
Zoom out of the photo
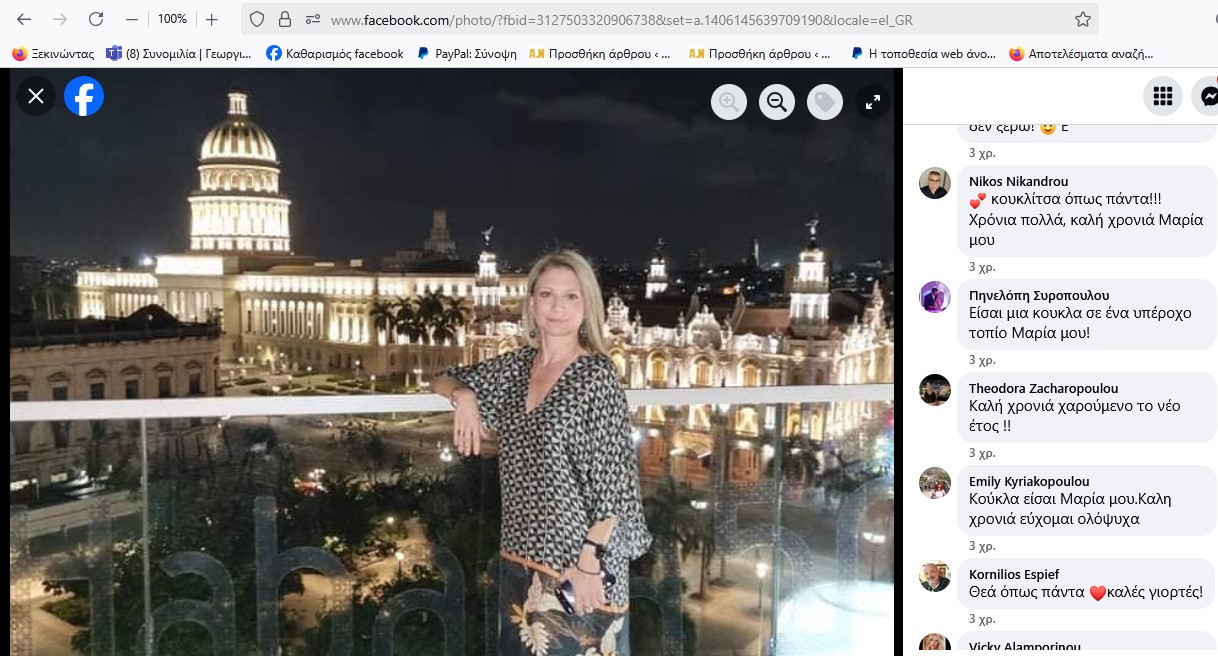(x=777, y=101)
